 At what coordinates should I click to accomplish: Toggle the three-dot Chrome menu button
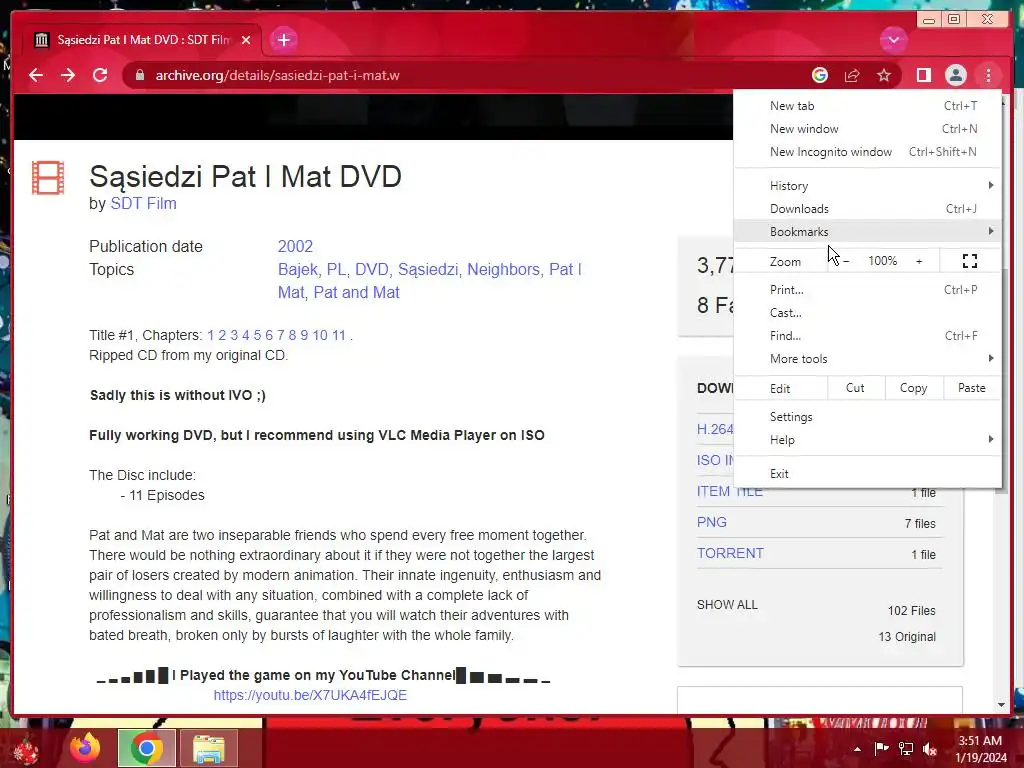(988, 75)
